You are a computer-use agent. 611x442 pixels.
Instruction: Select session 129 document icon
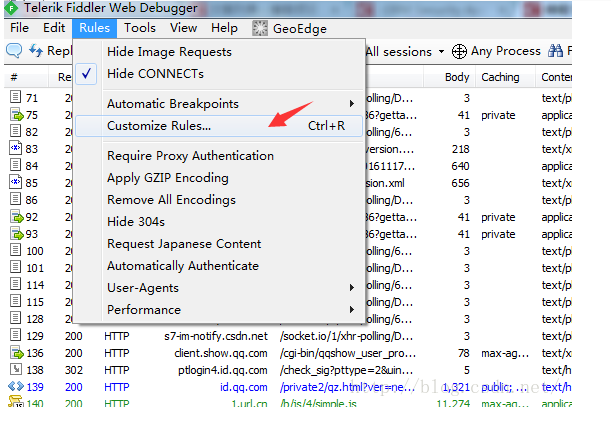pos(15,335)
